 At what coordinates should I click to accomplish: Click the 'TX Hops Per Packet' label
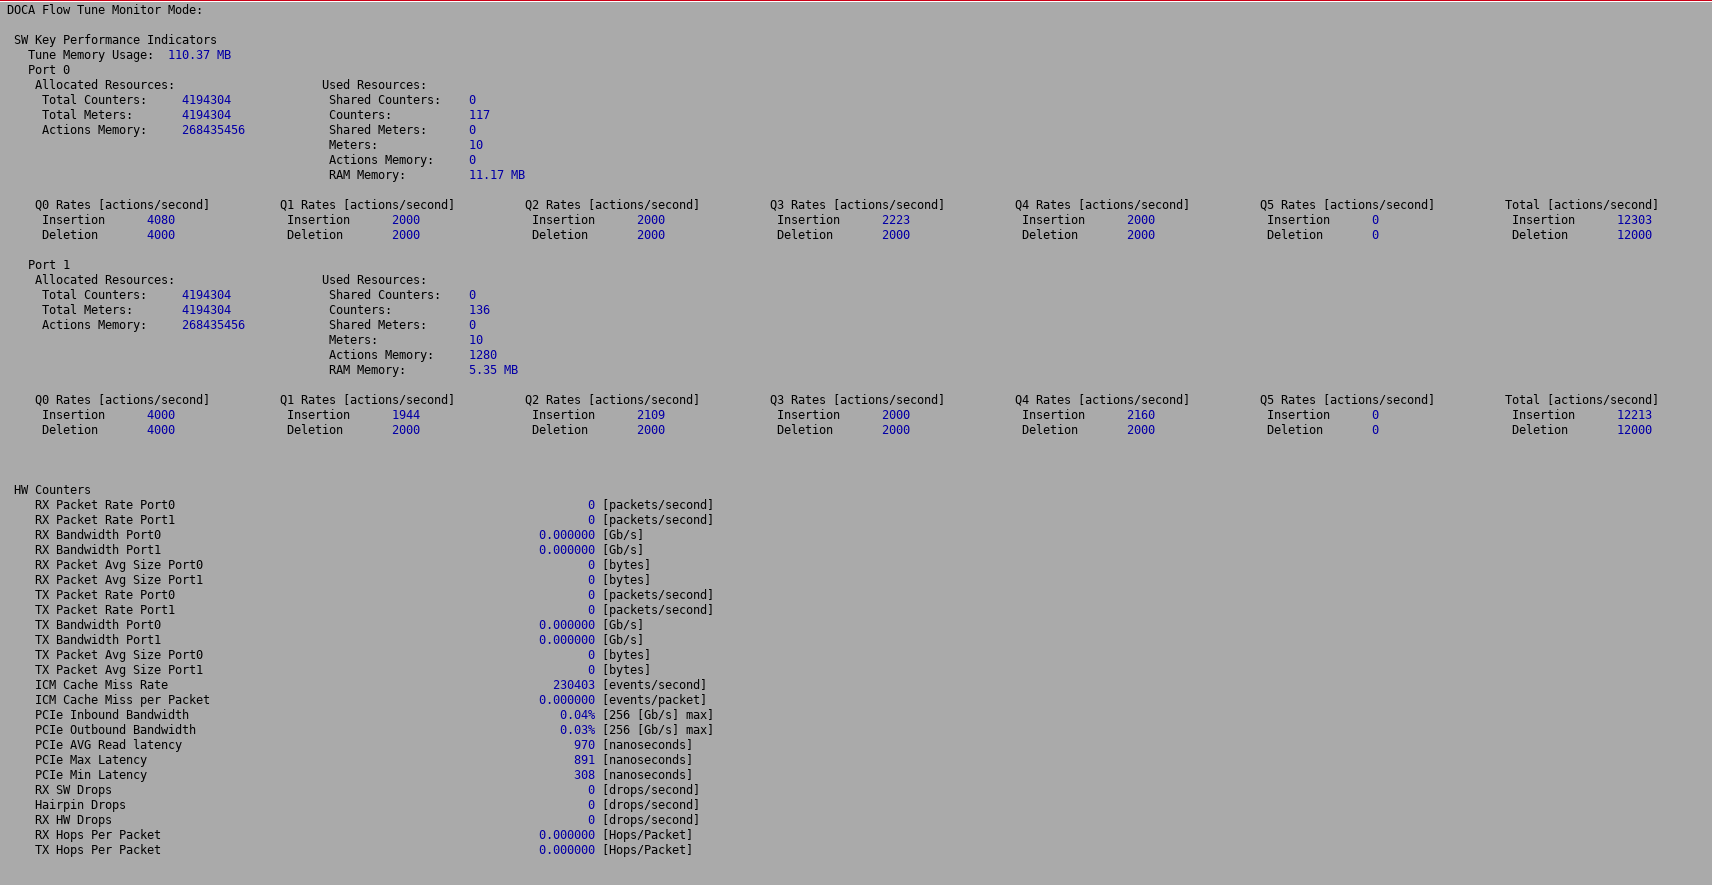[98, 850]
